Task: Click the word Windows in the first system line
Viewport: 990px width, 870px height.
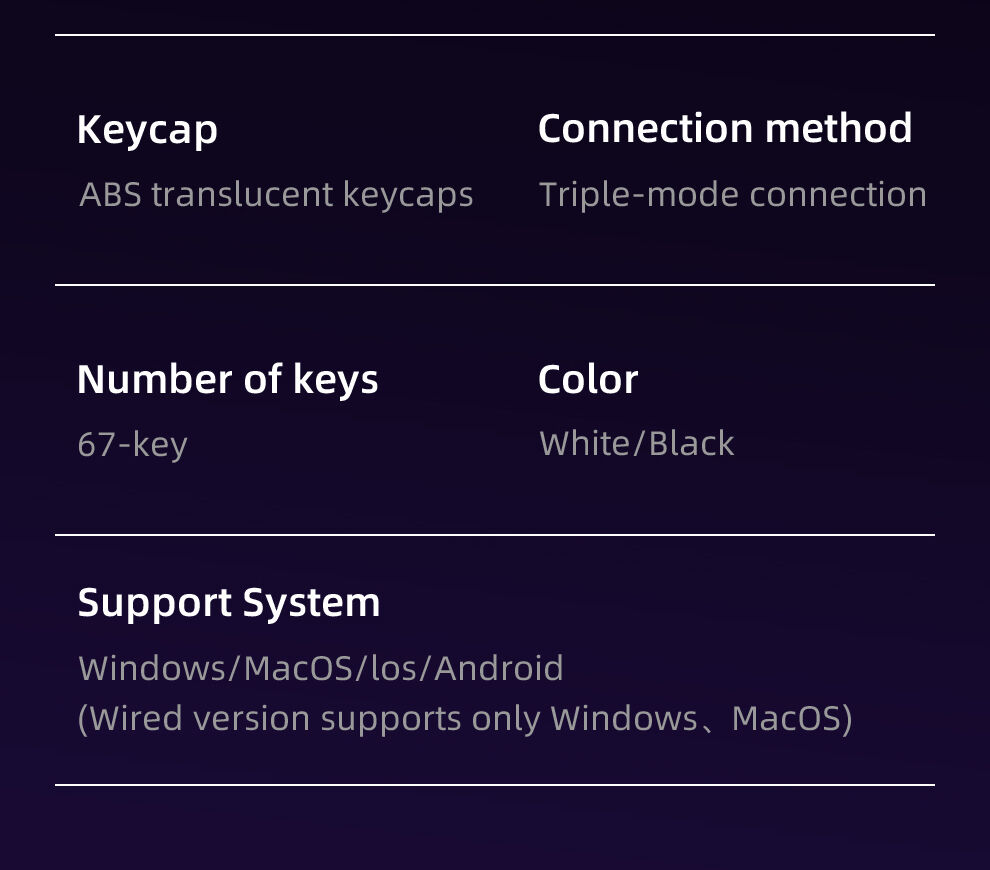Action: 153,668
